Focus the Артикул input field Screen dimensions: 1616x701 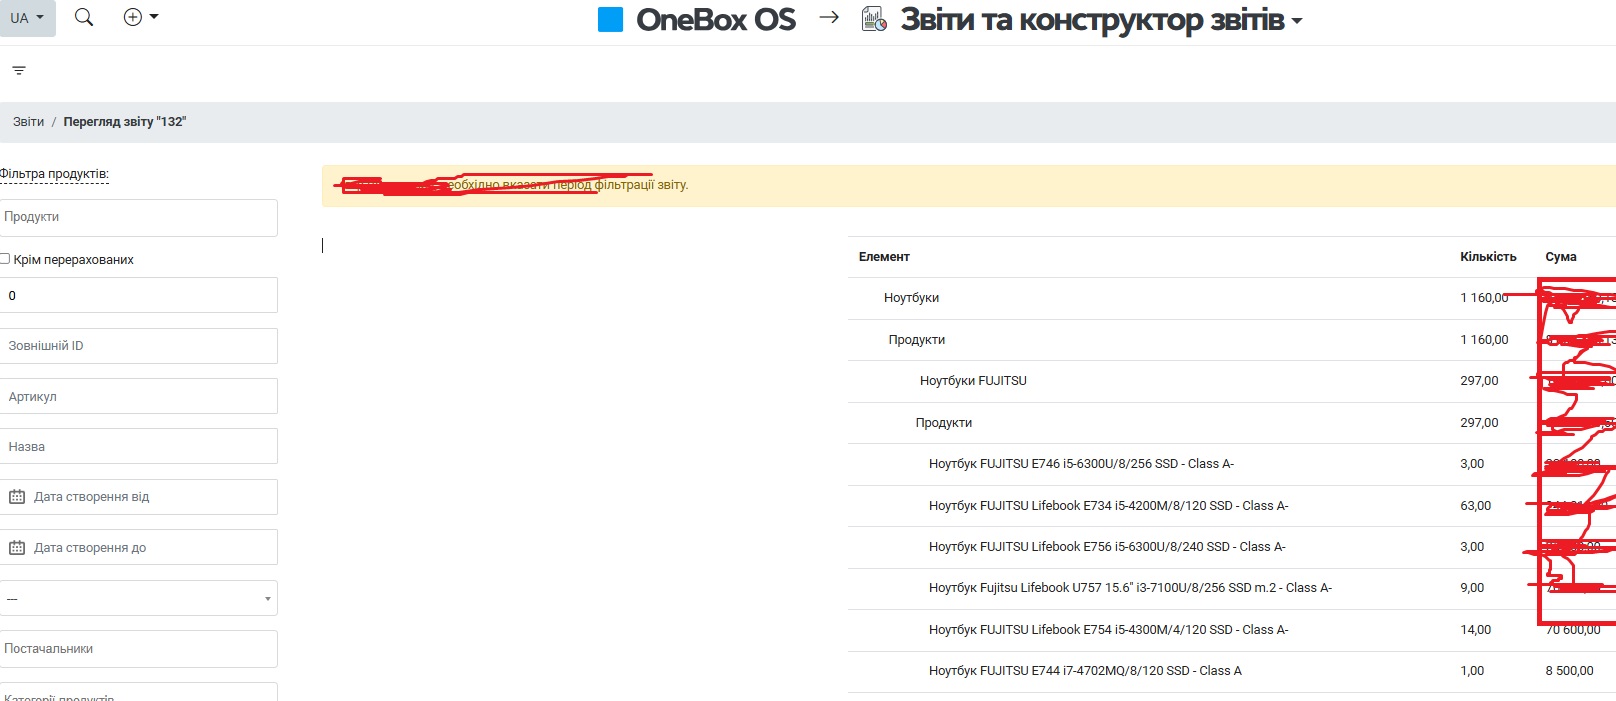point(139,396)
